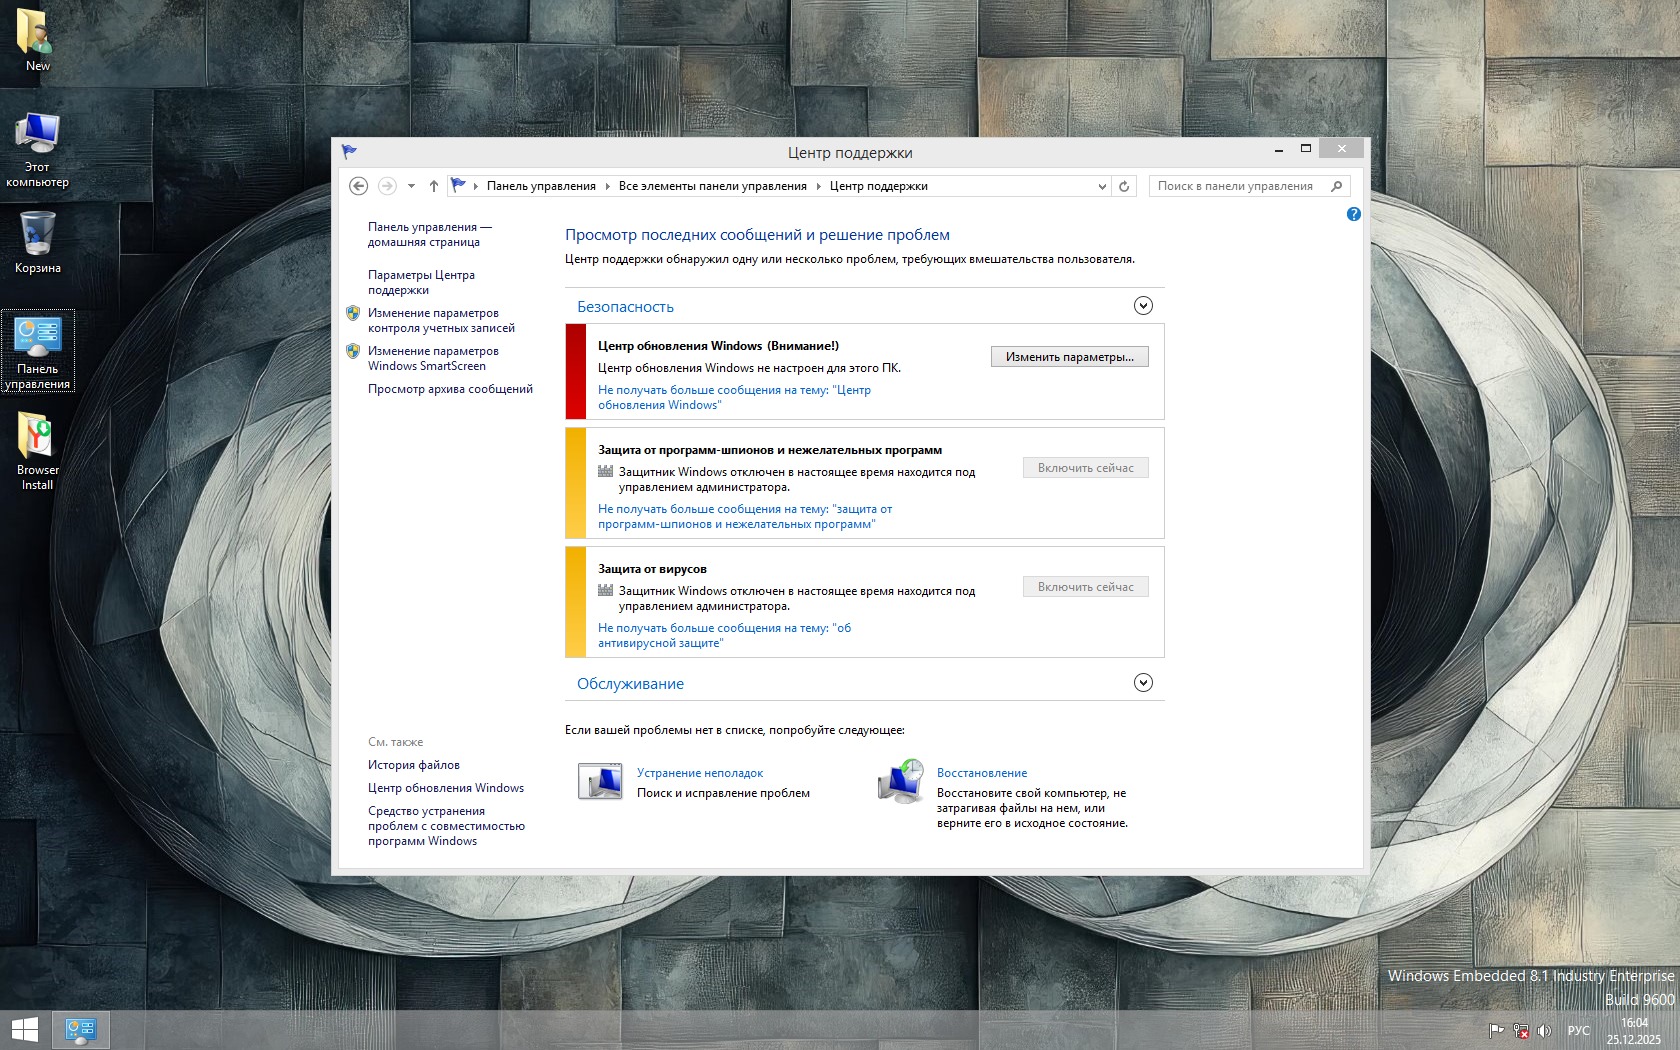Open the Recovery icon
This screenshot has width=1680, height=1050.
click(900, 781)
